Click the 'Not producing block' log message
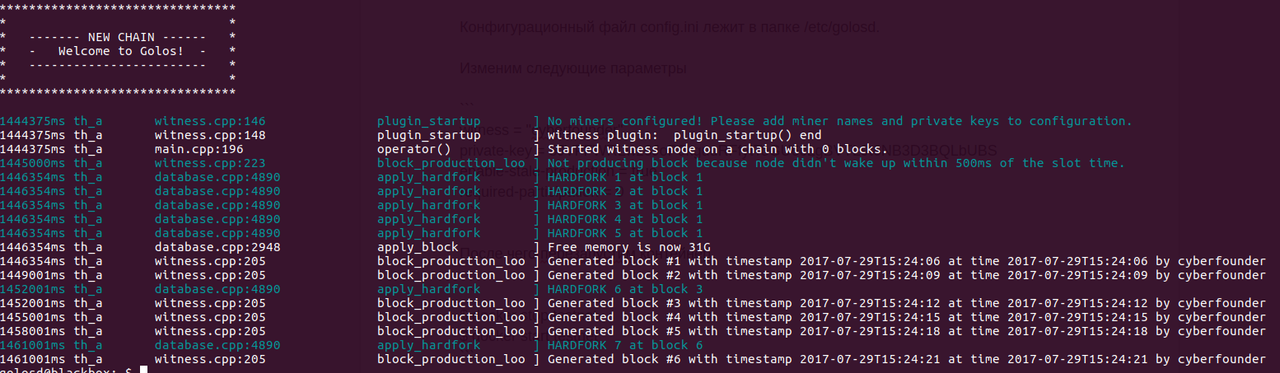Image resolution: width=1280 pixels, height=373 pixels. (x=836, y=163)
